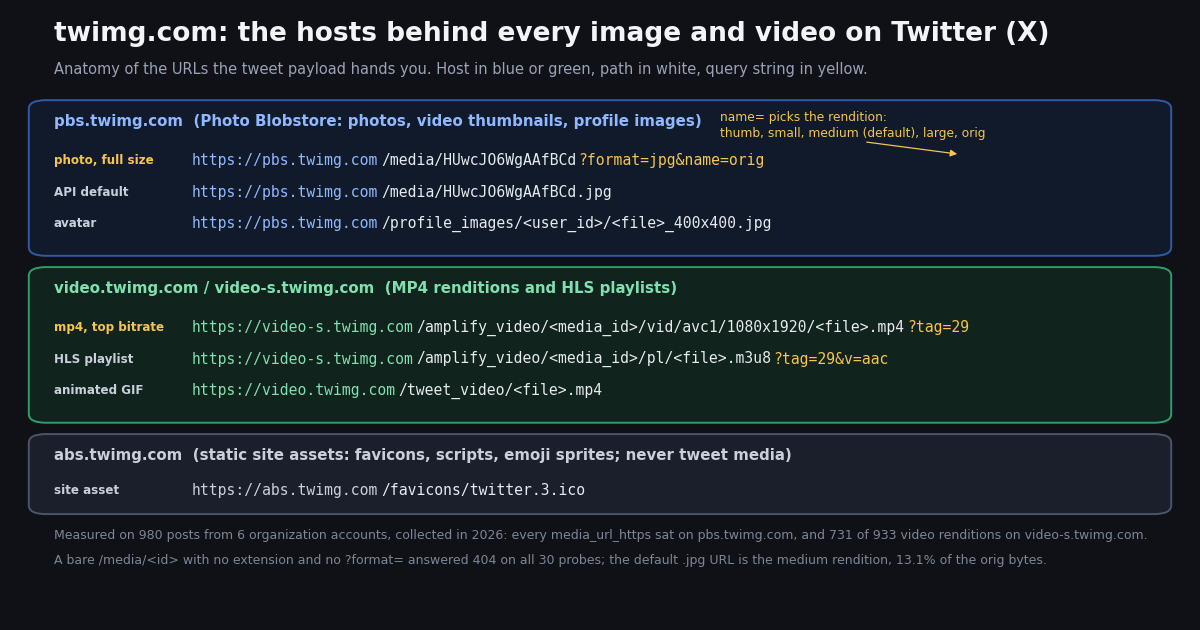Click the 'https://pbs.twimg.com' host in the photo row
Viewport: 1200px width, 630px height.
(x=285, y=160)
